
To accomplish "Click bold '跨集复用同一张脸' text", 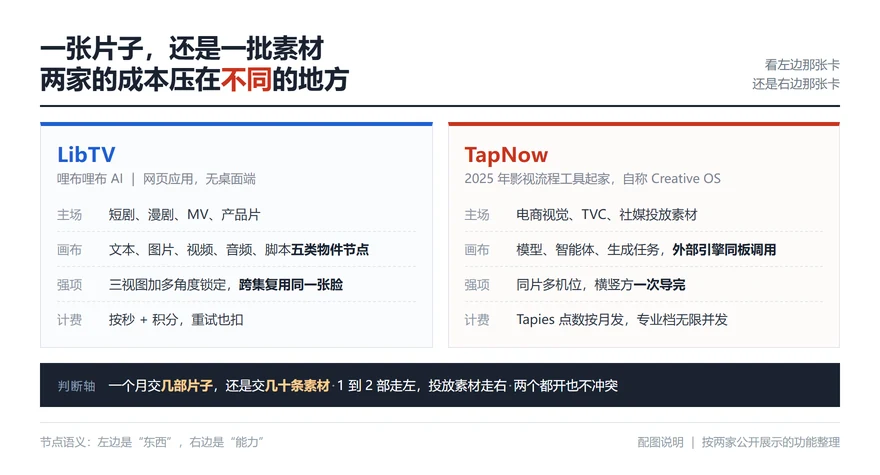I will [x=291, y=285].
